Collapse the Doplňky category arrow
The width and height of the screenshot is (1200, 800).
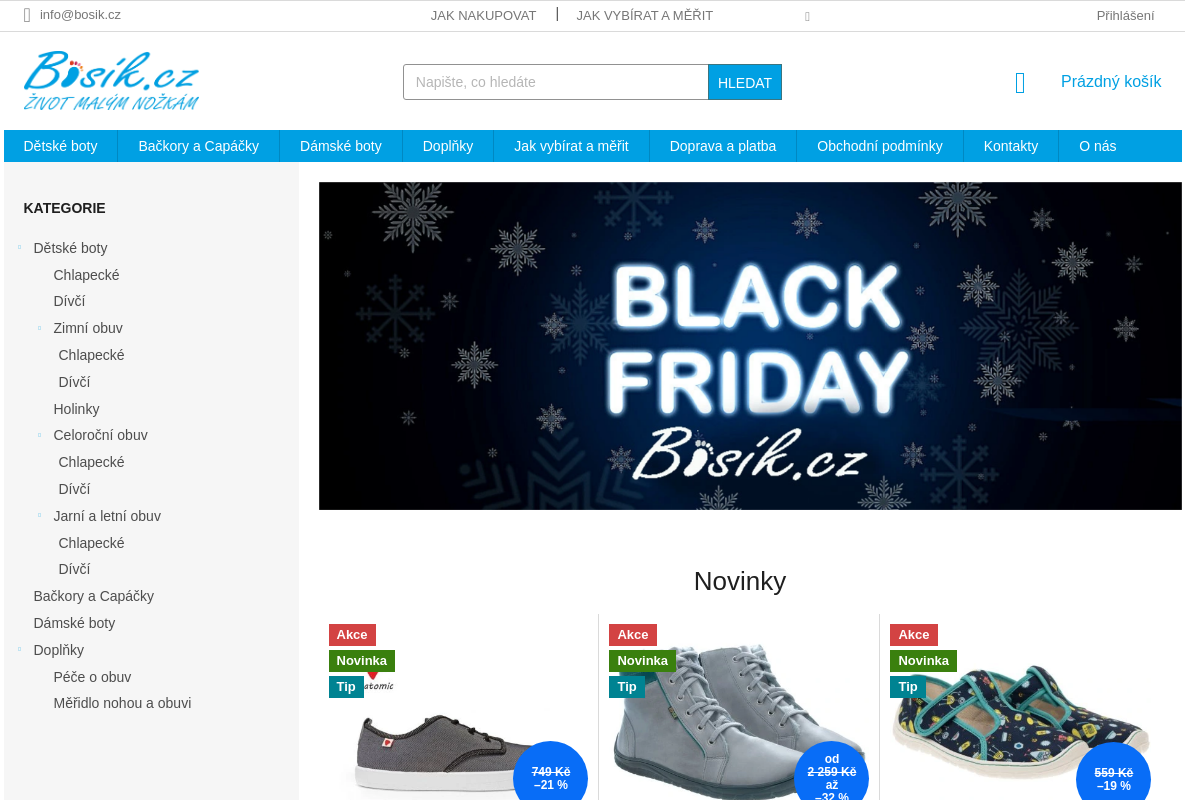click(19, 650)
